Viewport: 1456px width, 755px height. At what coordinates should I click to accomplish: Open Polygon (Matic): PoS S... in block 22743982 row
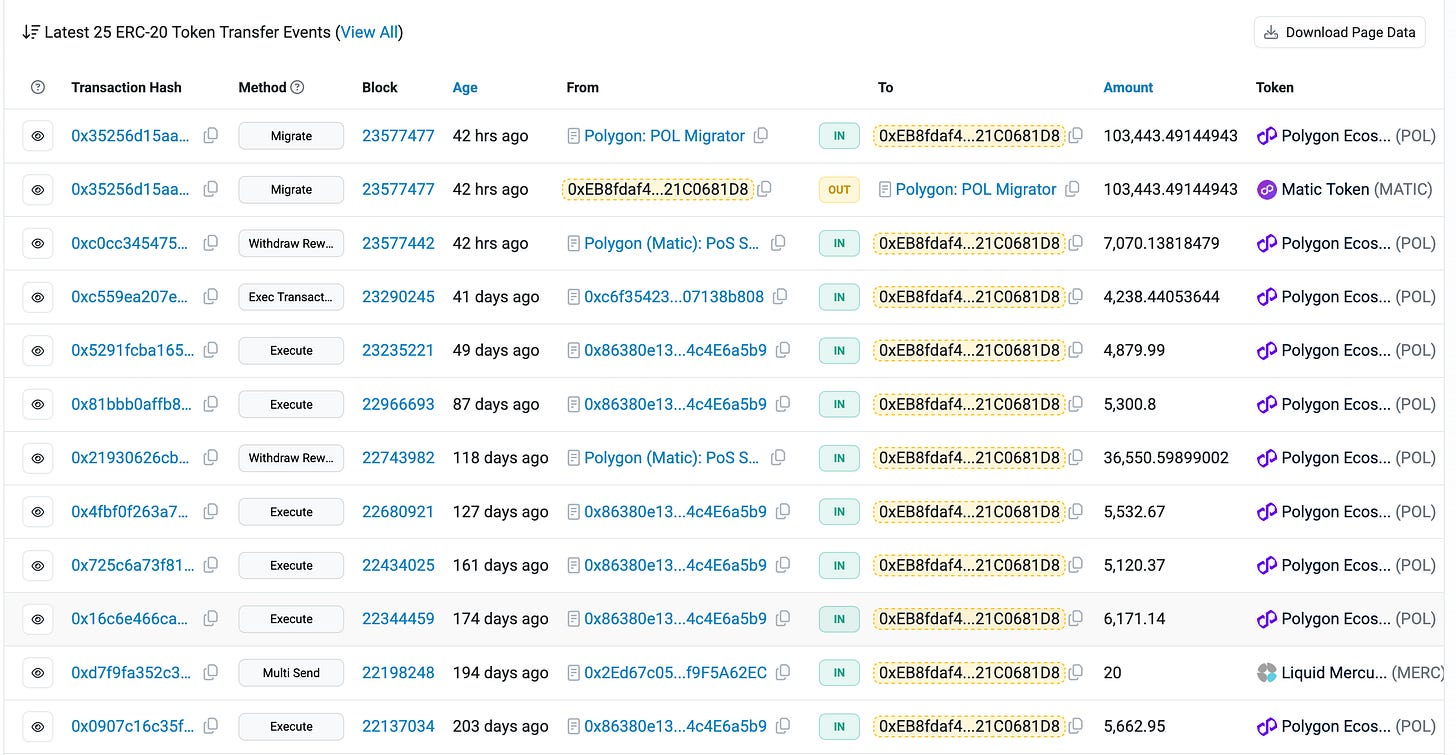point(672,458)
